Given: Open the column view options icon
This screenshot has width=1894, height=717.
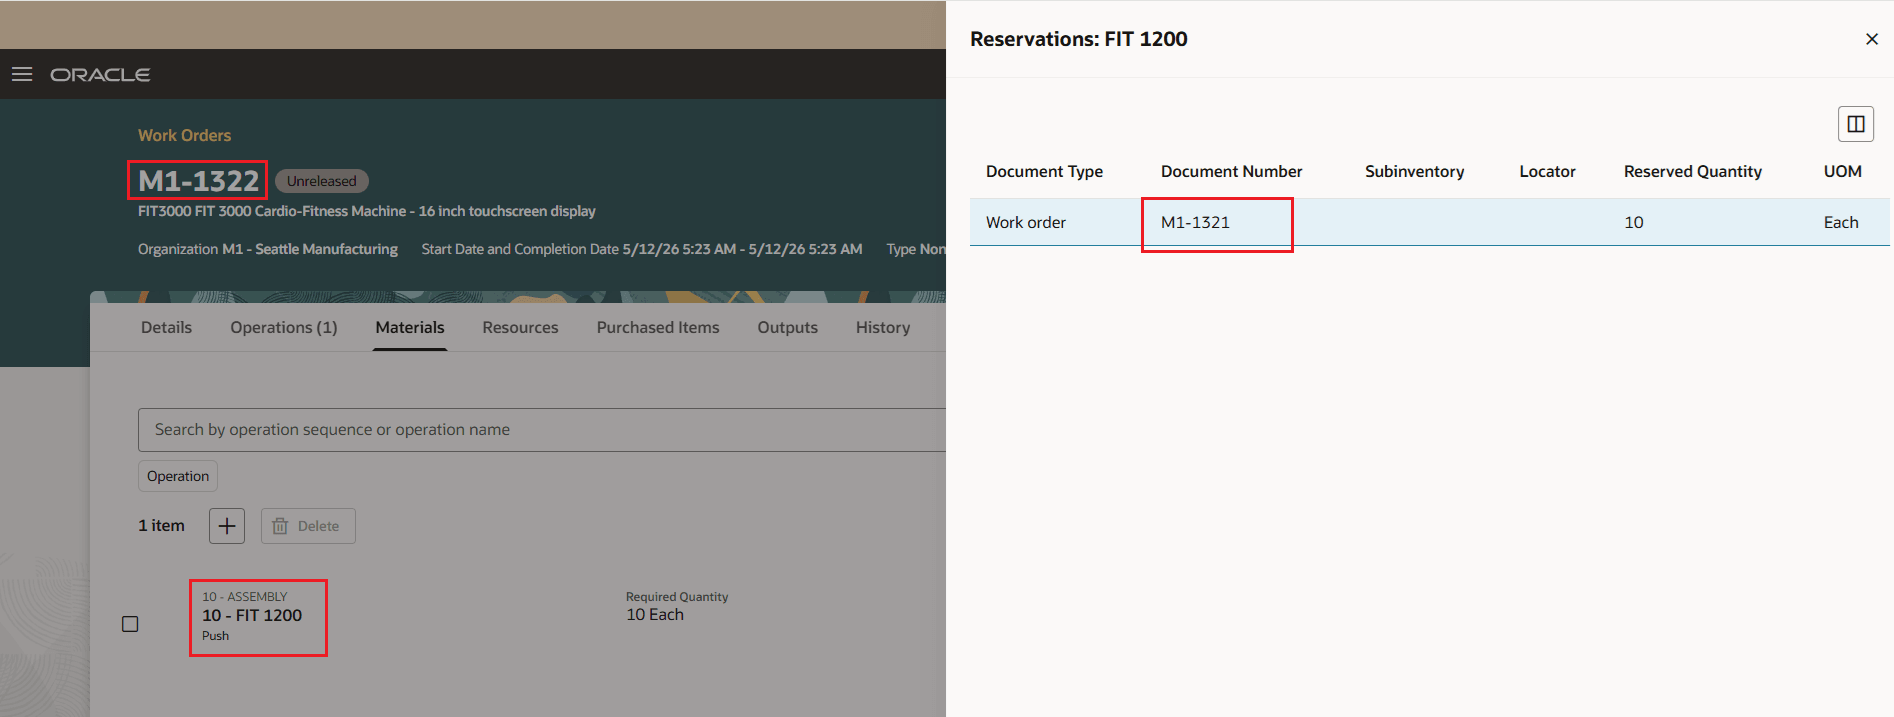Looking at the screenshot, I should 1856,124.
